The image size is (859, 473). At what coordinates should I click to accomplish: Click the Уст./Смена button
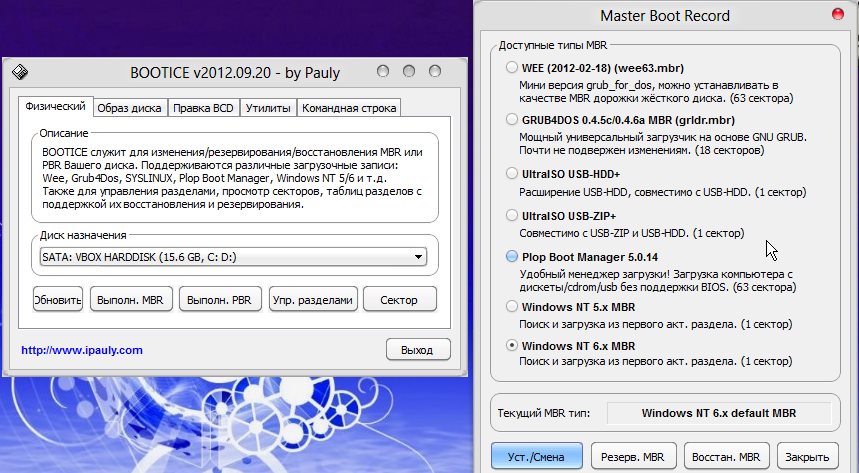click(535, 456)
